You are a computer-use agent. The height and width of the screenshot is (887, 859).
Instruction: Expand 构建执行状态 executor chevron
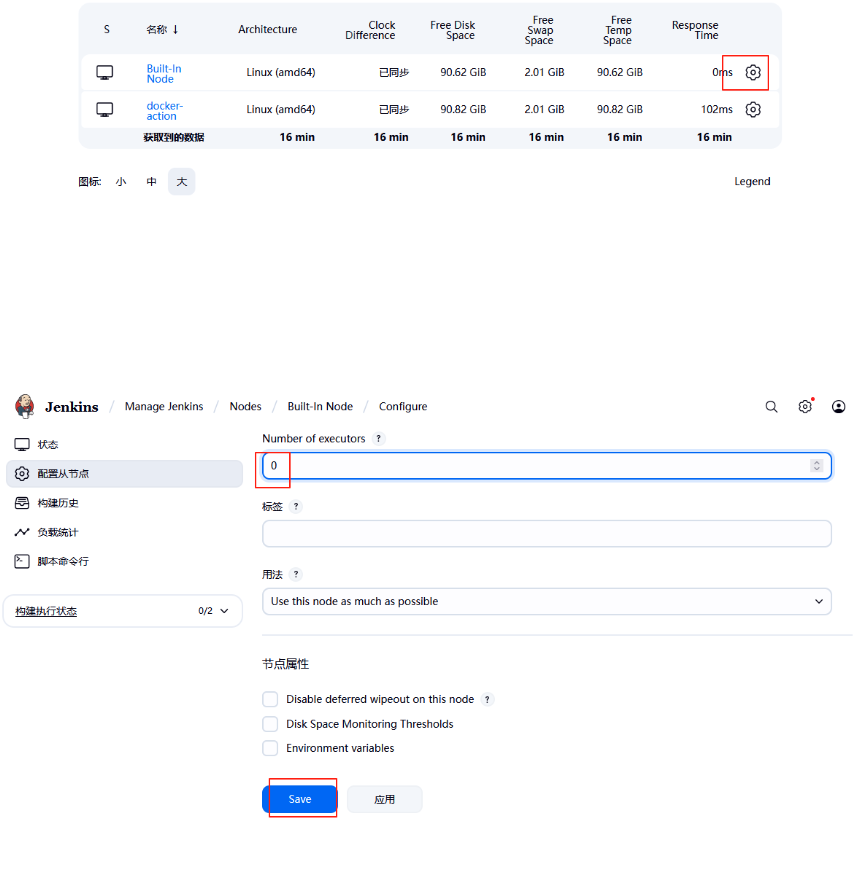click(x=225, y=611)
